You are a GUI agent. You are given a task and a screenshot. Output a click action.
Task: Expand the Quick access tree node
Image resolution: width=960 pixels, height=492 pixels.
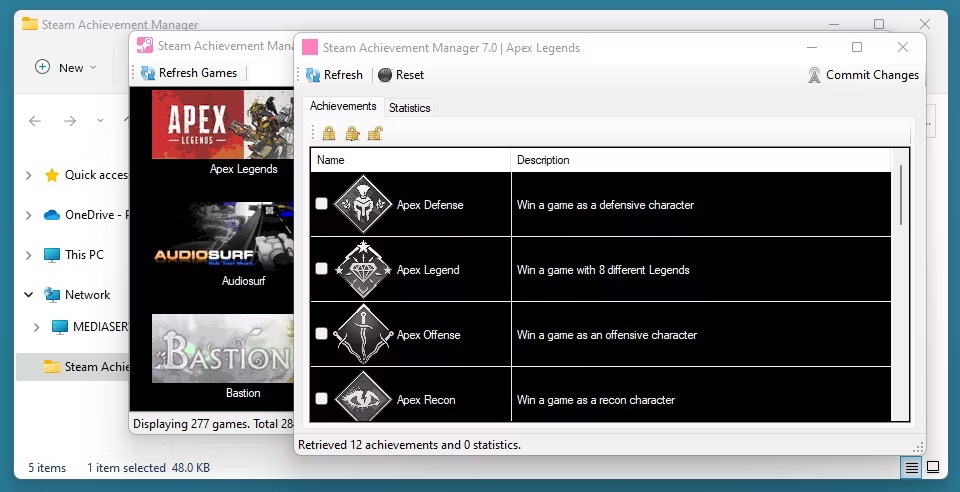(28, 175)
